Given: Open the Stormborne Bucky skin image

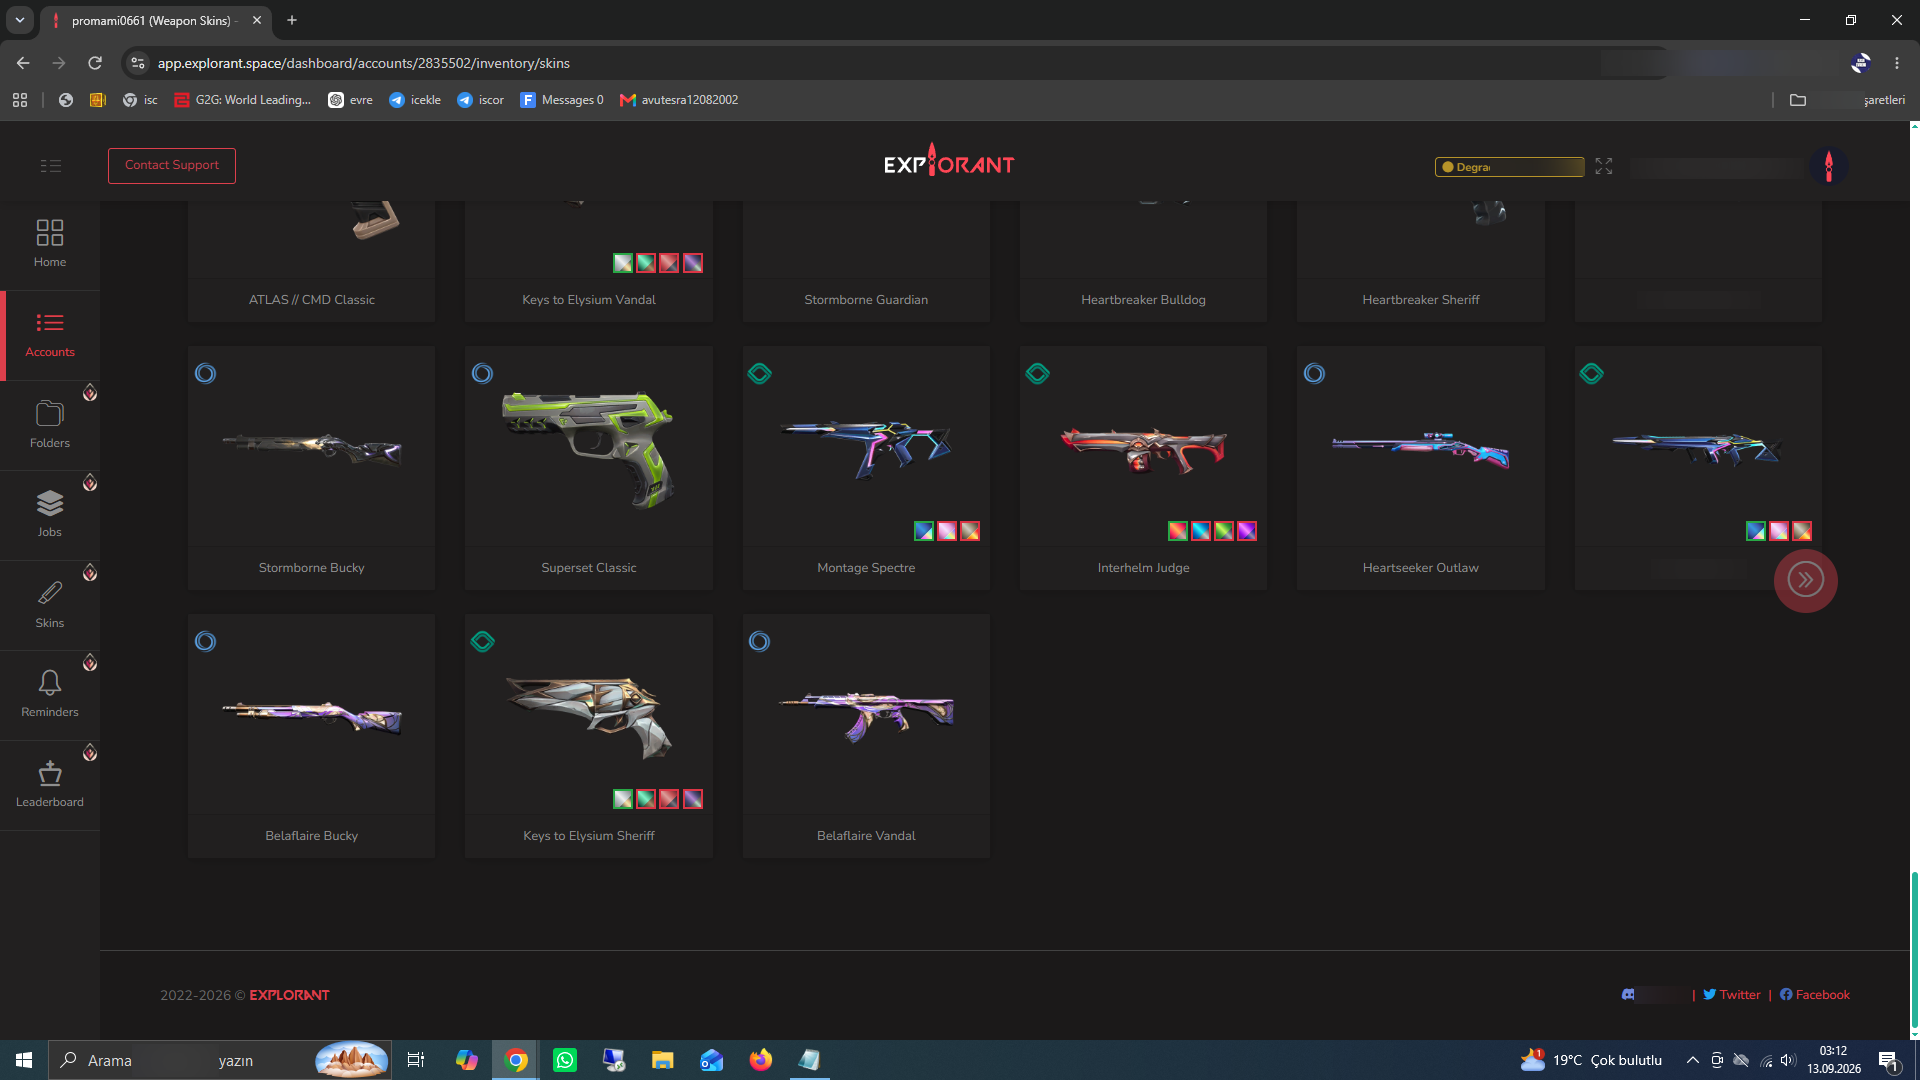Looking at the screenshot, I should click(x=311, y=449).
